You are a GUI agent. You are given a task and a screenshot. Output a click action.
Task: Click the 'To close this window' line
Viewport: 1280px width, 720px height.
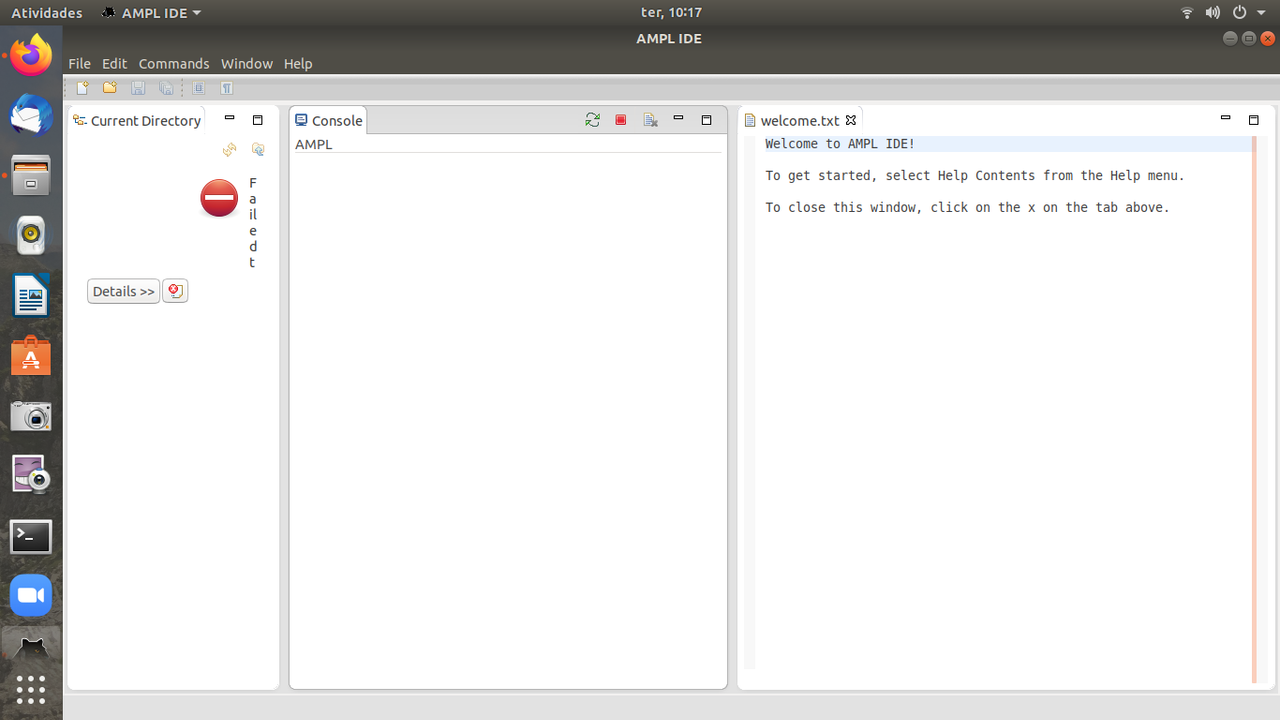click(x=967, y=208)
